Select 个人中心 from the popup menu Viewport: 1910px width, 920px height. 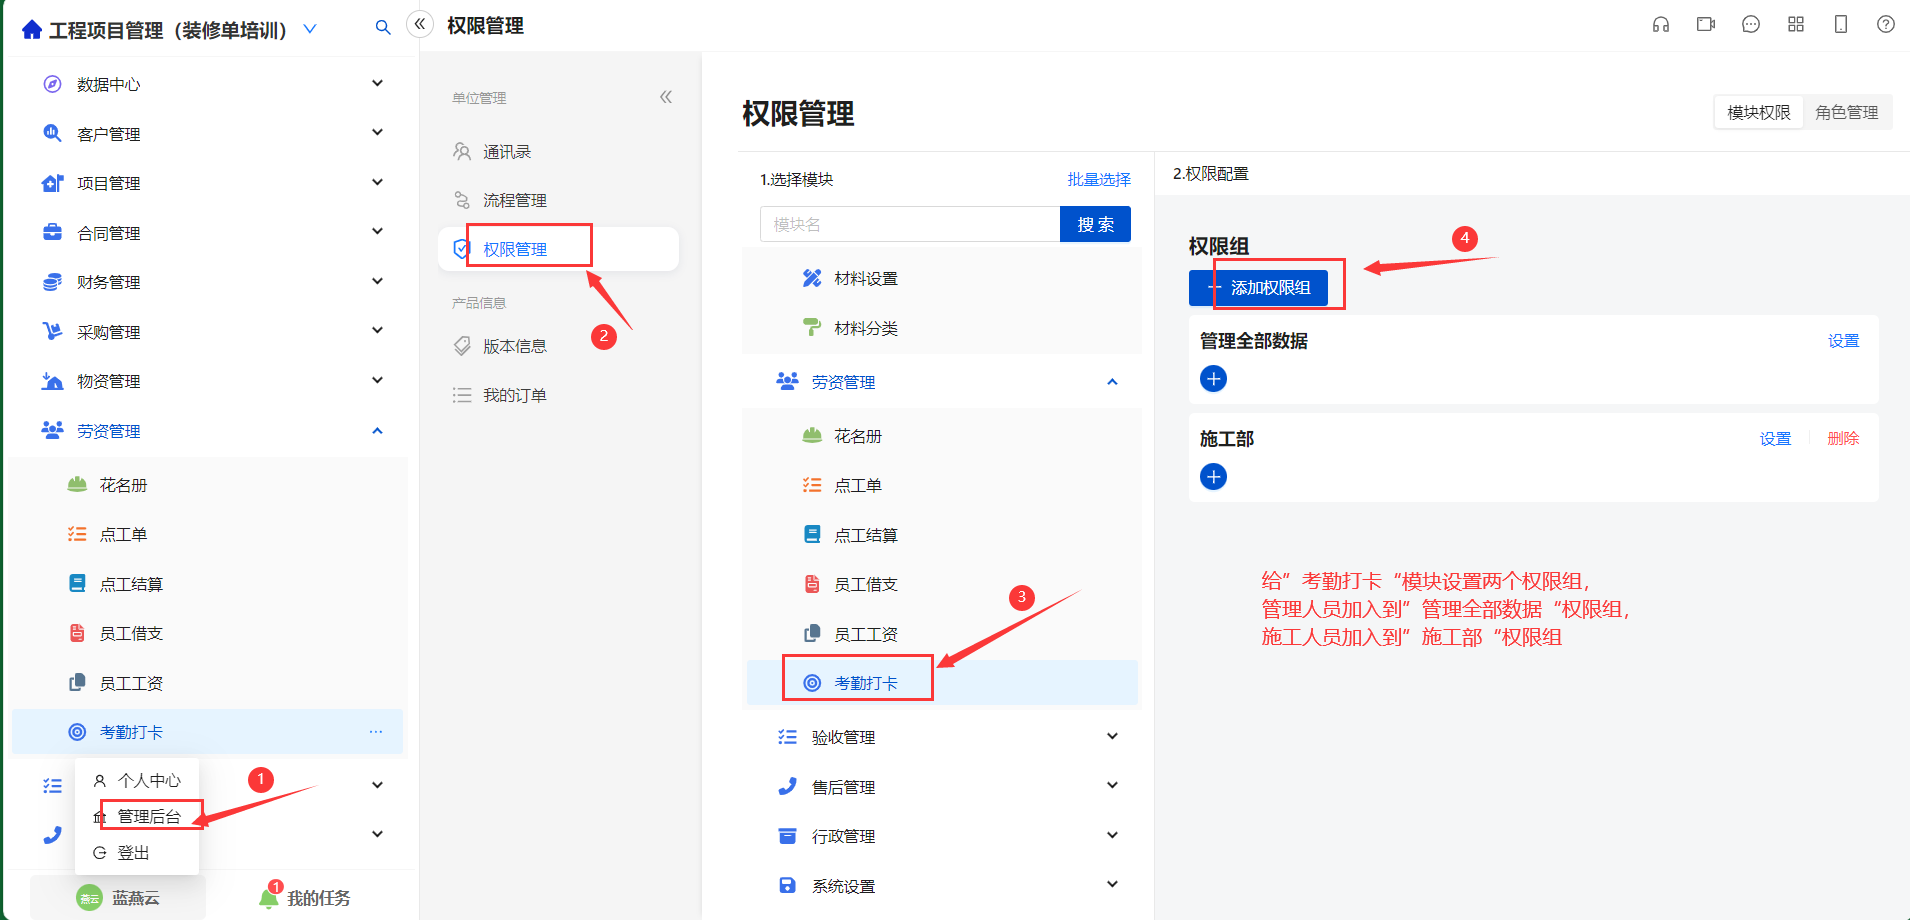(138, 780)
